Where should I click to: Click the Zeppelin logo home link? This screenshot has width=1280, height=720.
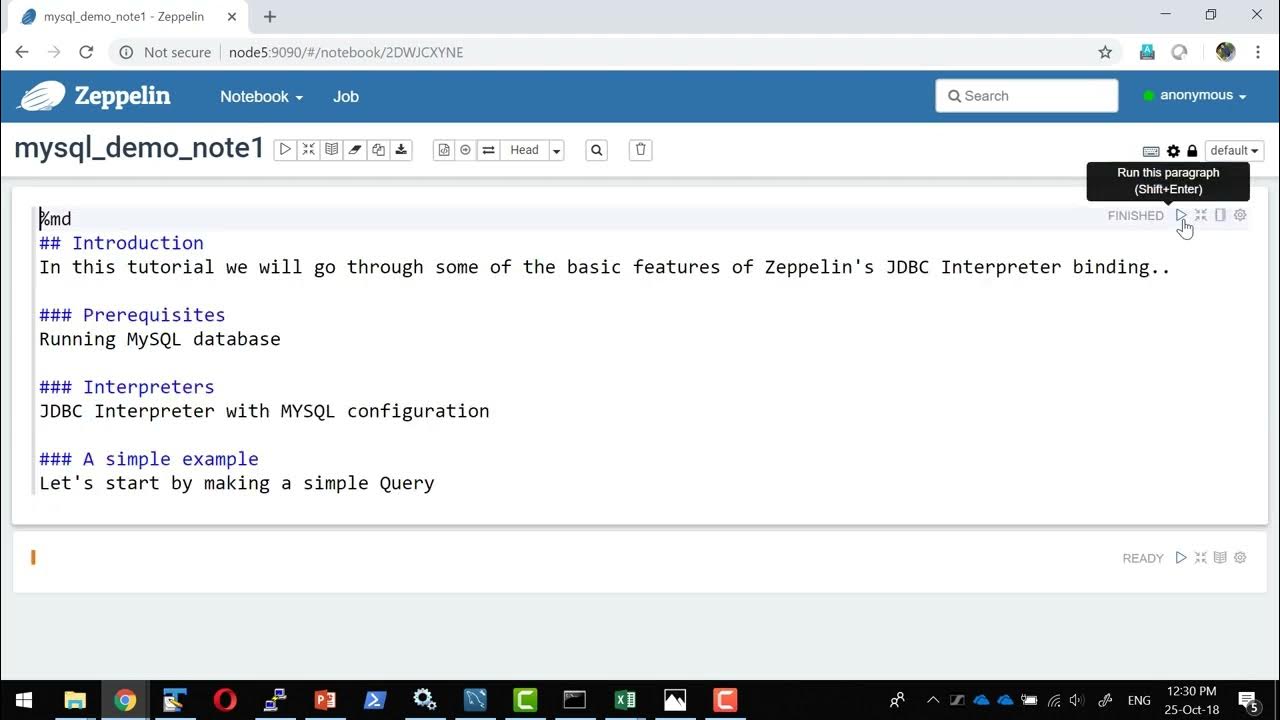coord(95,96)
